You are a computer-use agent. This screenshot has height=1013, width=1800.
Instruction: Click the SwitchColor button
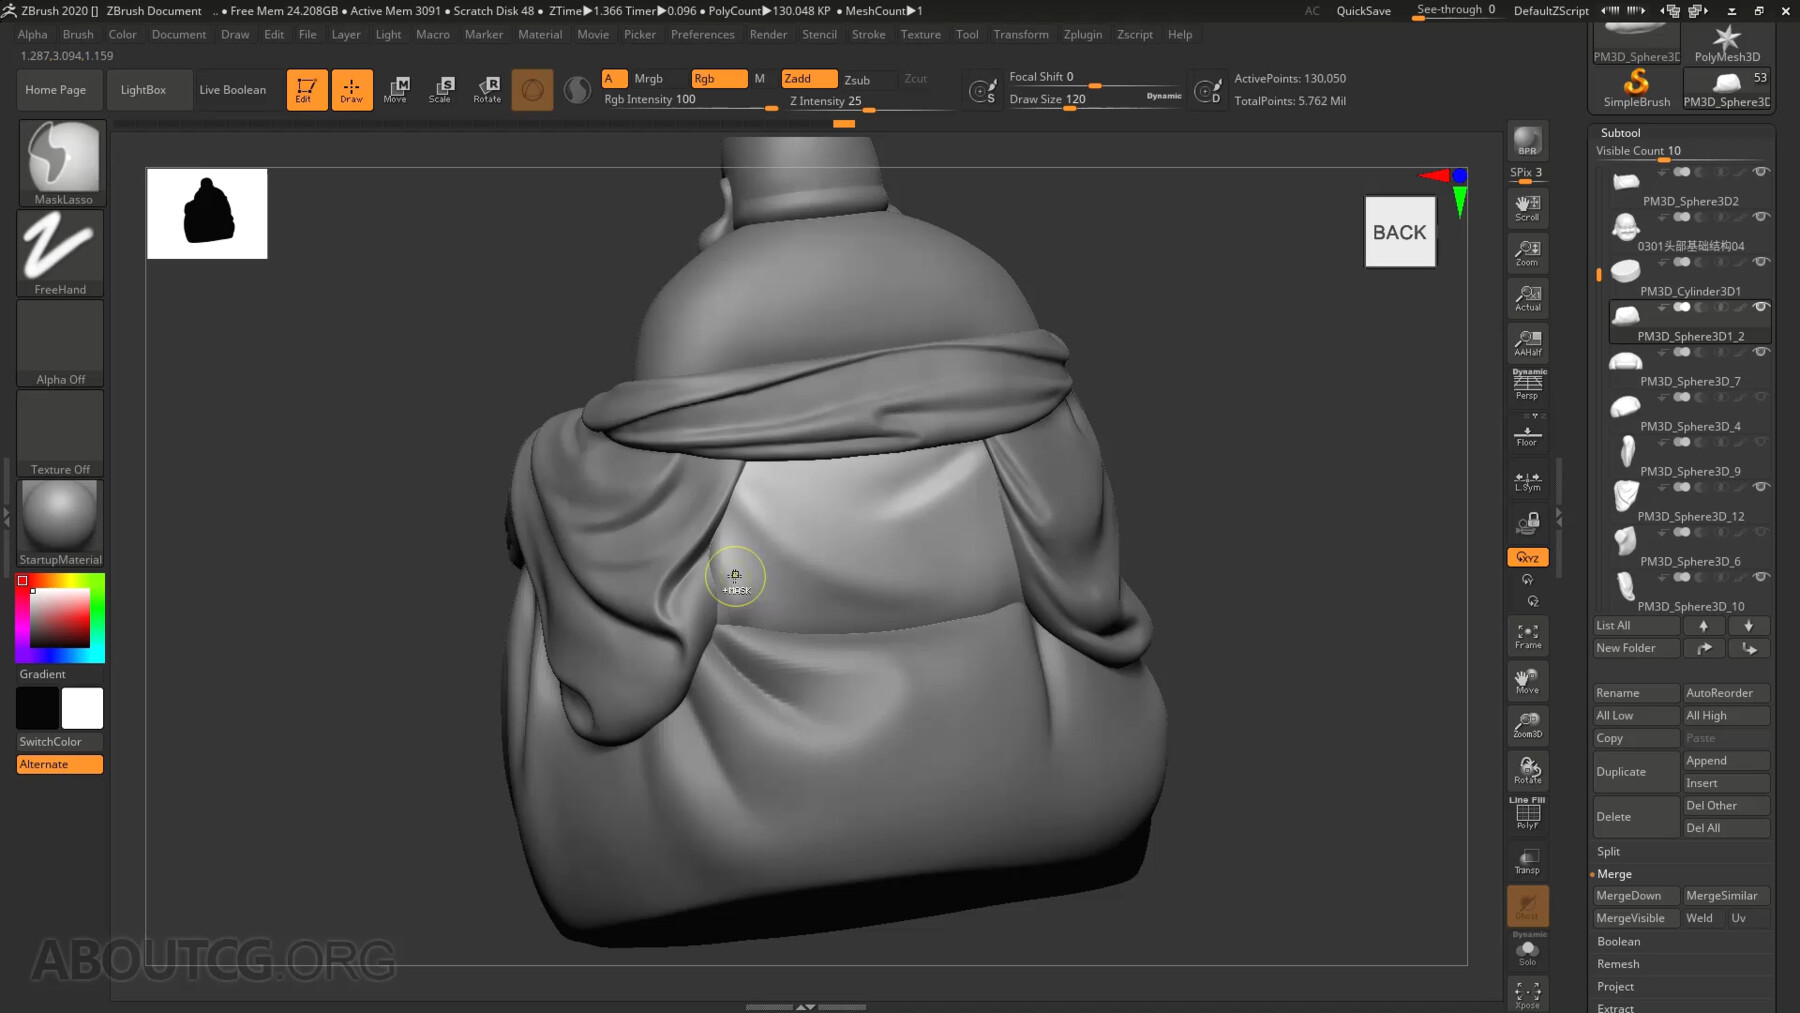pyautogui.click(x=60, y=742)
